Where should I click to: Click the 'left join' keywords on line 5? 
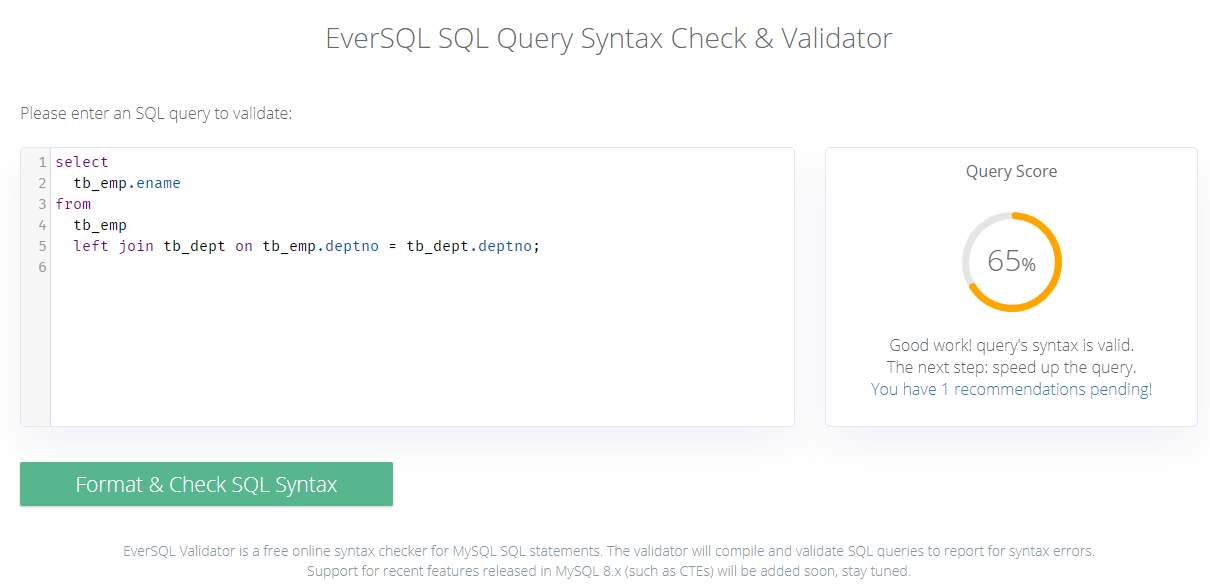tap(114, 246)
